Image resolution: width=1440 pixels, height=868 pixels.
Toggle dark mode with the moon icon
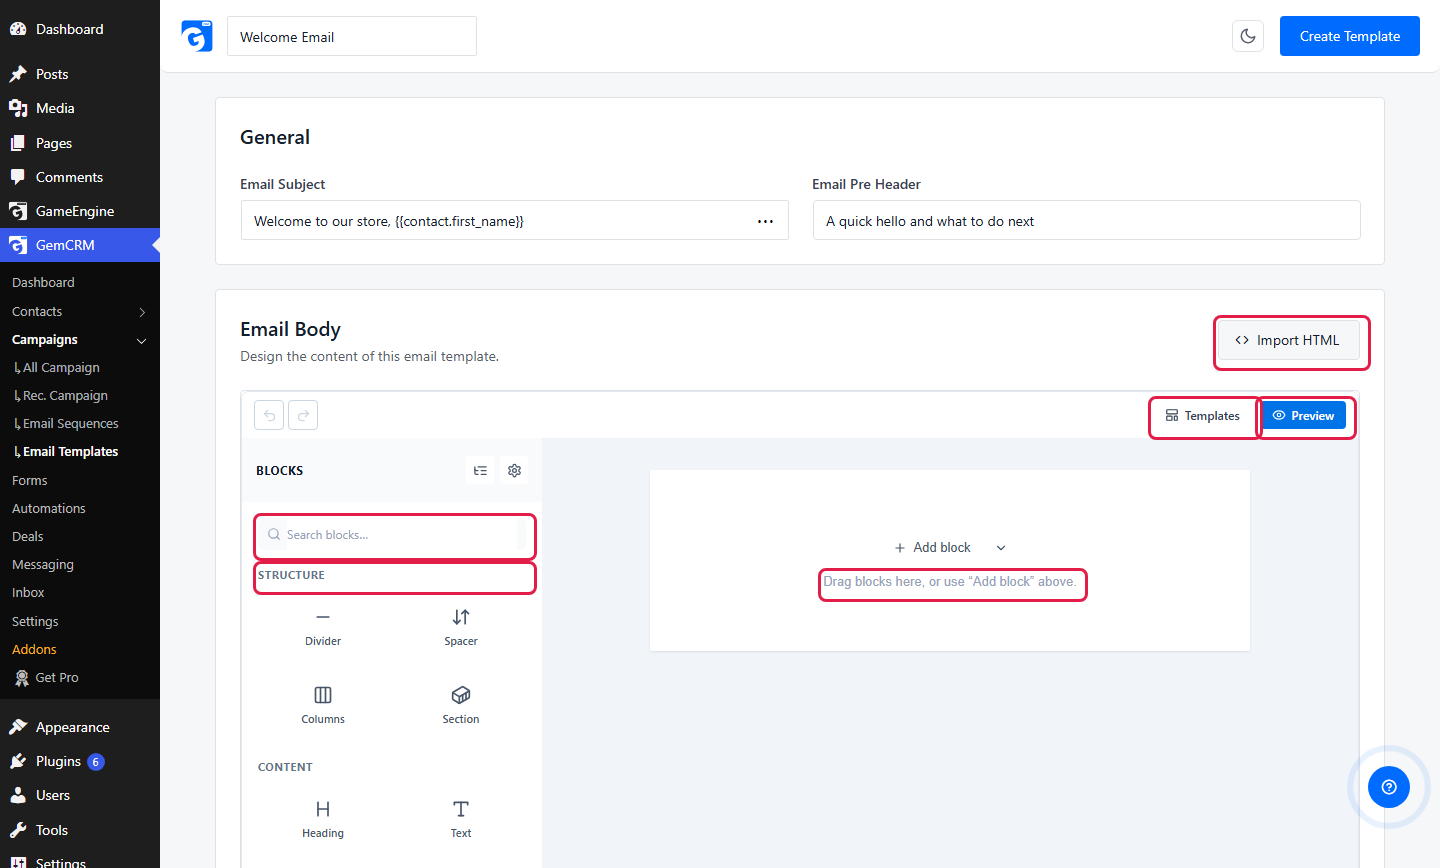[x=1248, y=36]
